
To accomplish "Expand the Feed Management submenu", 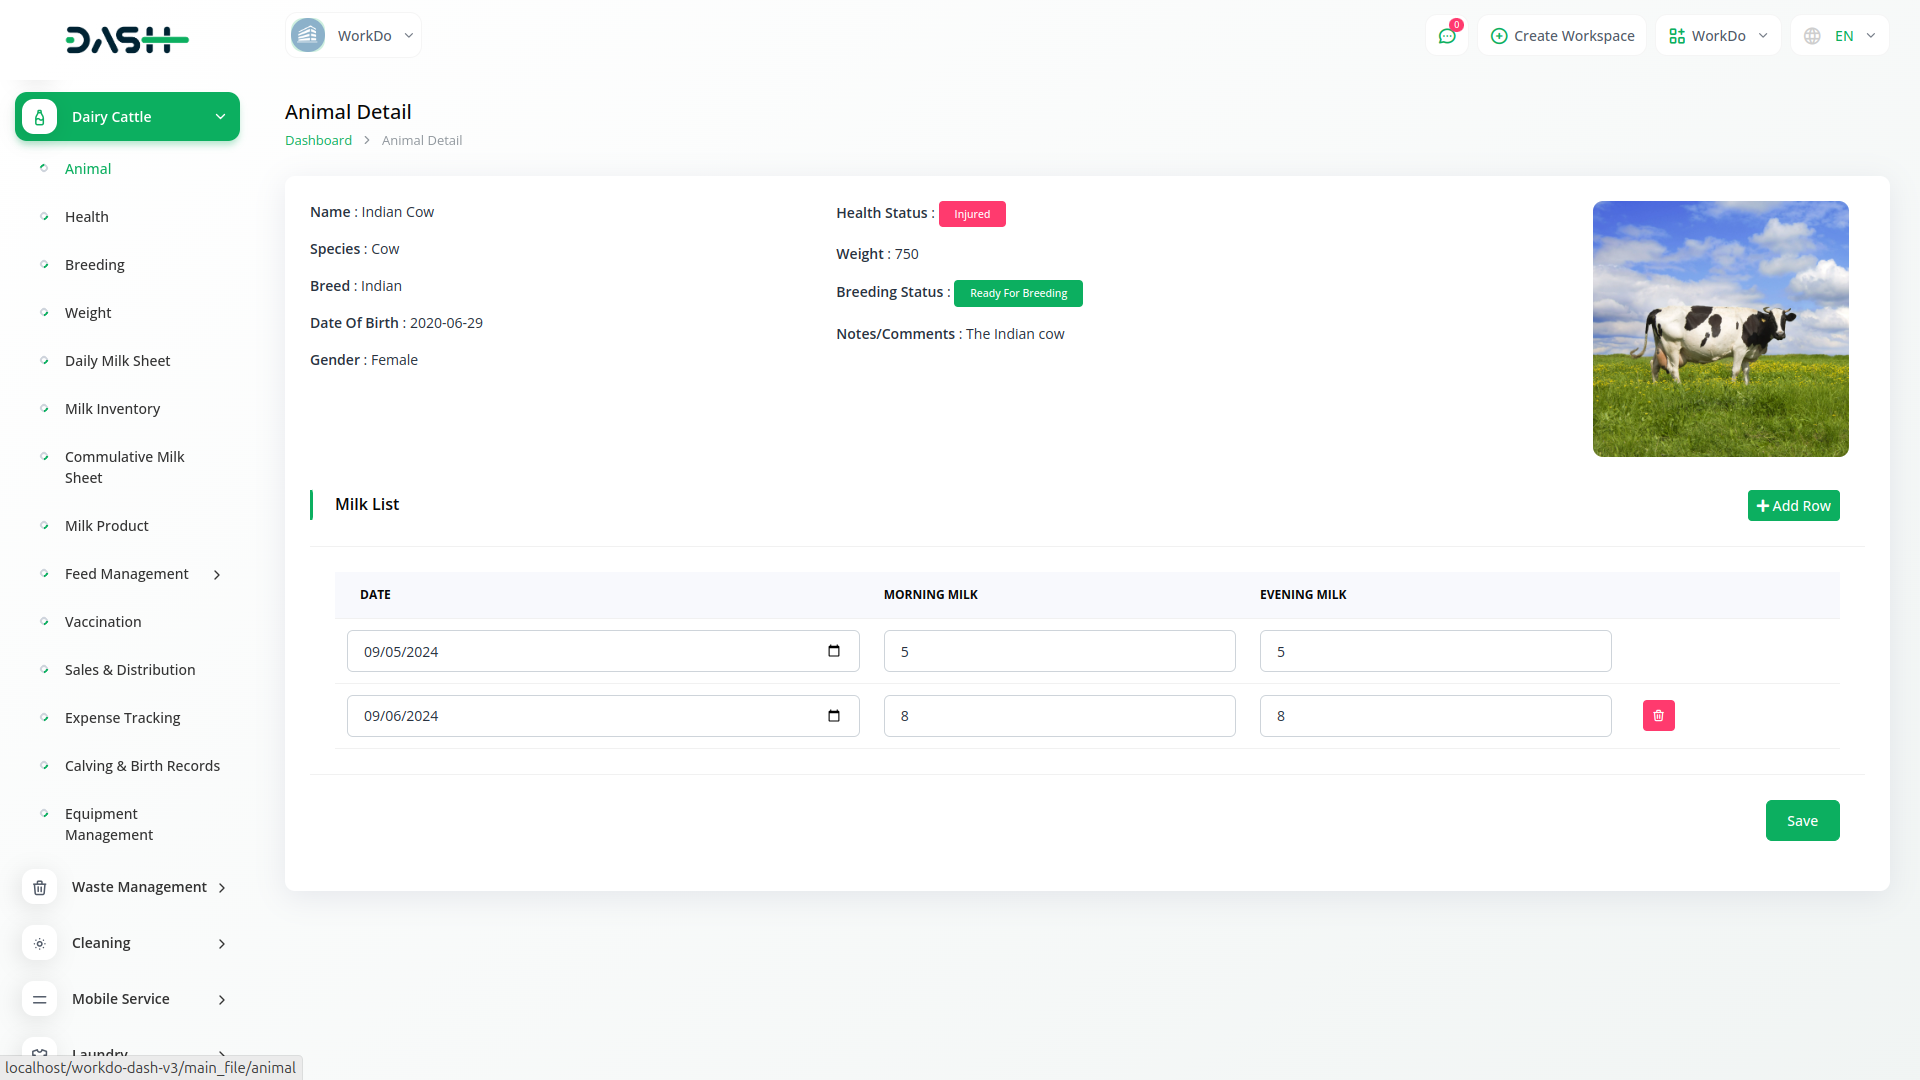I will point(217,574).
